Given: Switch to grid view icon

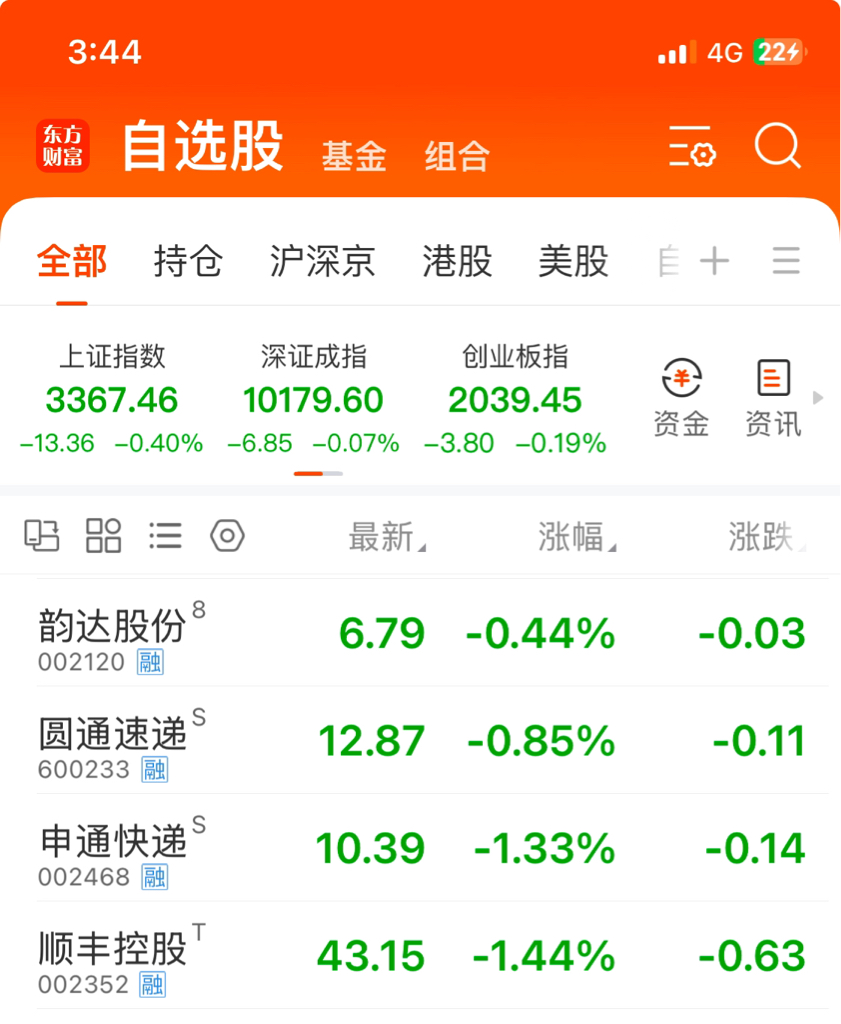Looking at the screenshot, I should (x=104, y=536).
